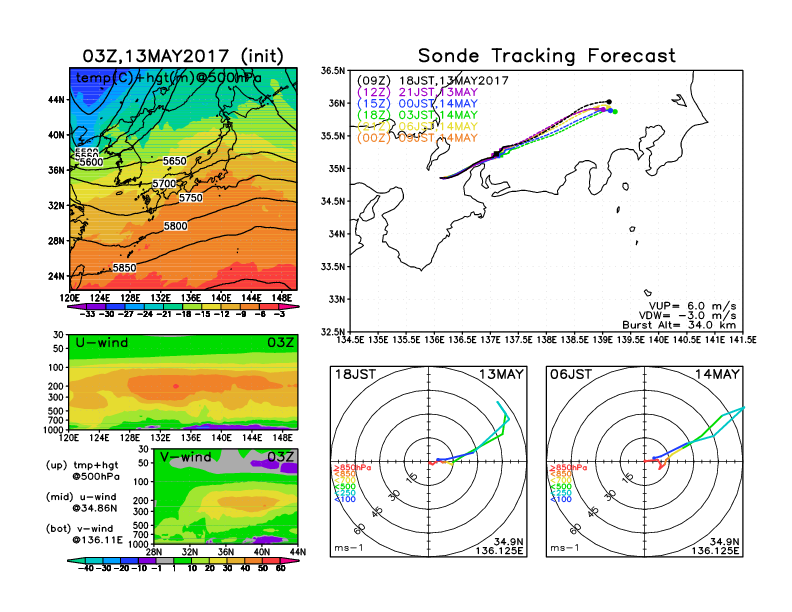792x612 pixels.
Task: Select legend entry '(18Z) 03JST,14MAY'
Action: [417, 115]
